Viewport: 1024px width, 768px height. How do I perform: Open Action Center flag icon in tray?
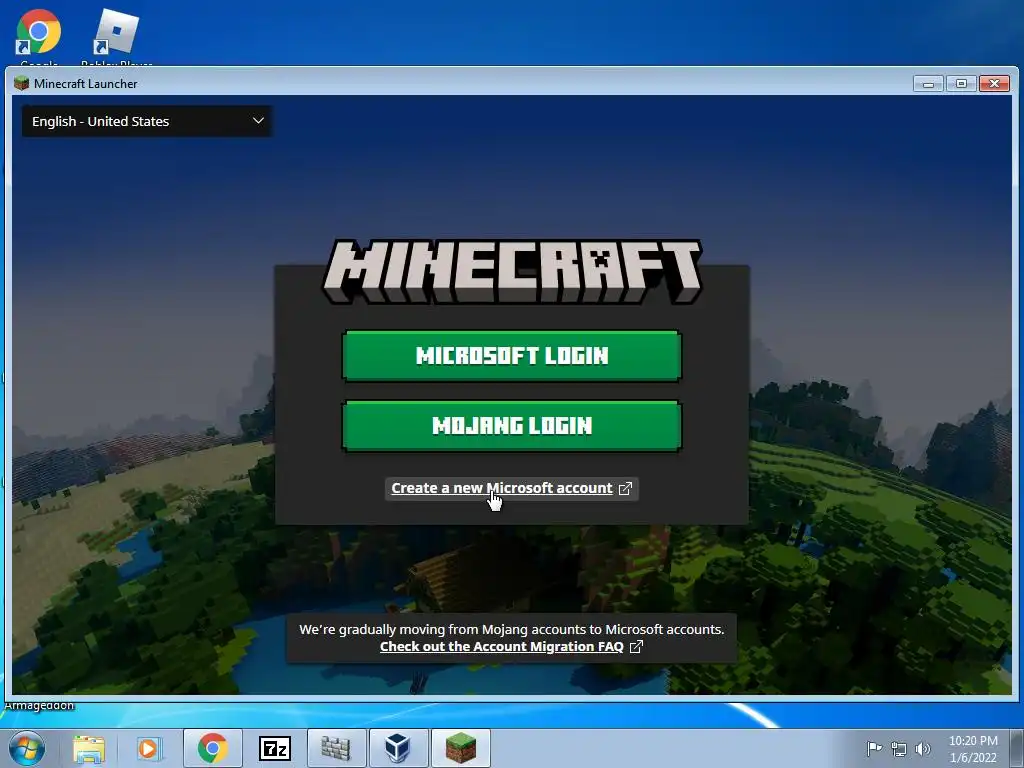tap(874, 748)
